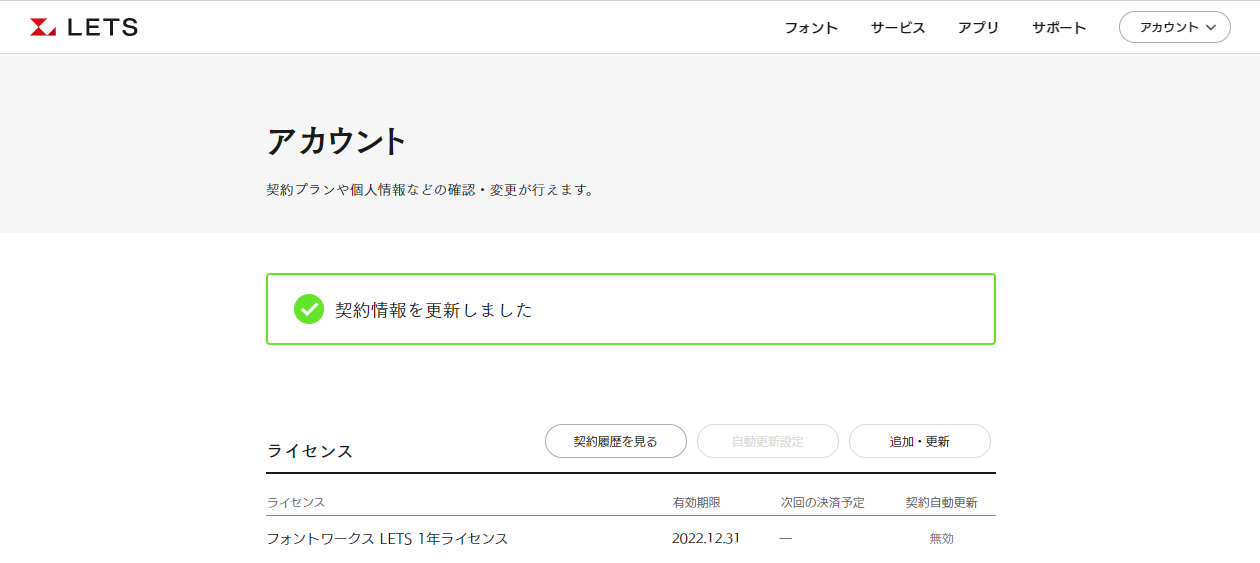
Task: Click the chevron arrow in アカウント button
Action: 1211,28
